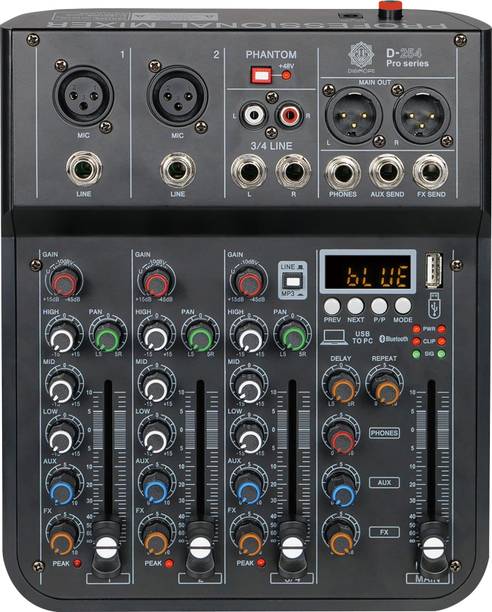Adjust the channel 1 MID EQ knob

click(x=62, y=388)
